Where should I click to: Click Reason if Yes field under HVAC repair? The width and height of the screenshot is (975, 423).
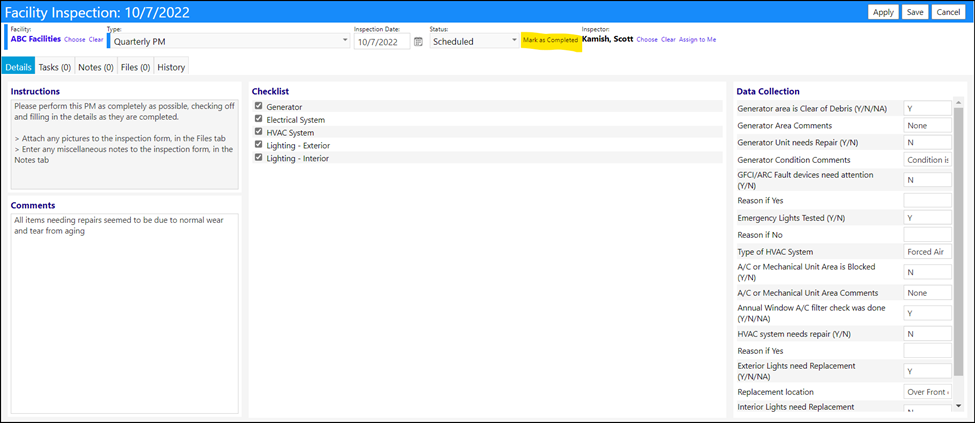(927, 350)
